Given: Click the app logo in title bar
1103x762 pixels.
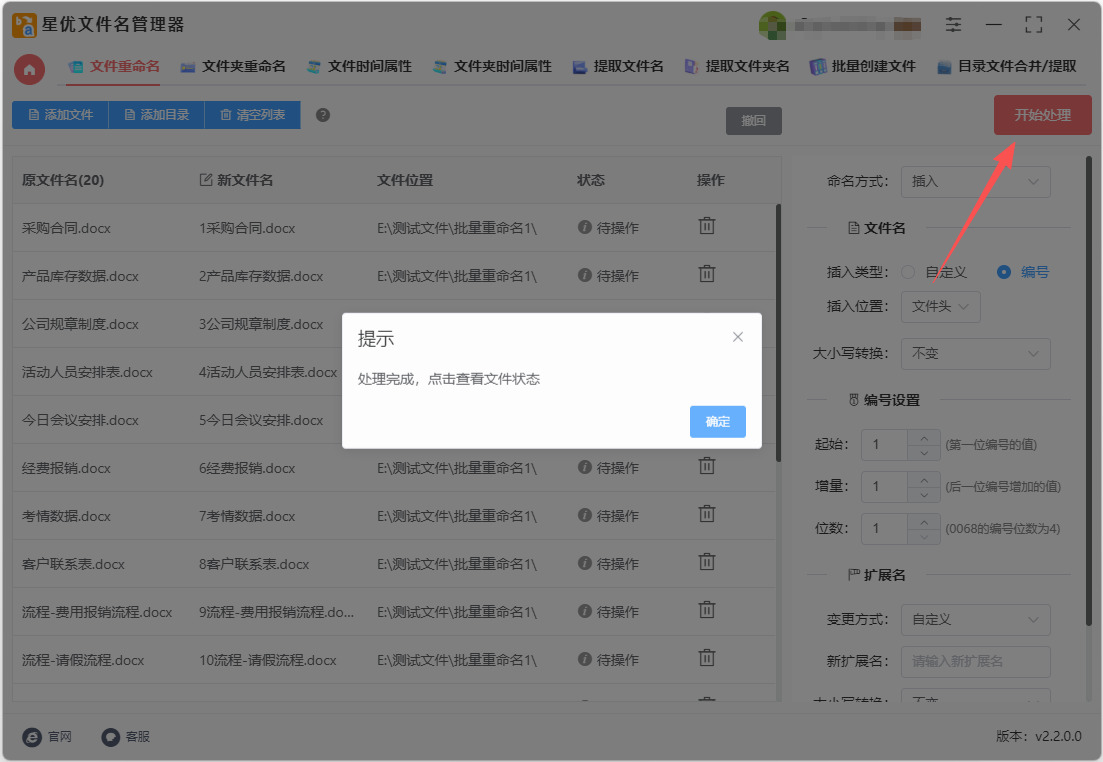Looking at the screenshot, I should [24, 25].
